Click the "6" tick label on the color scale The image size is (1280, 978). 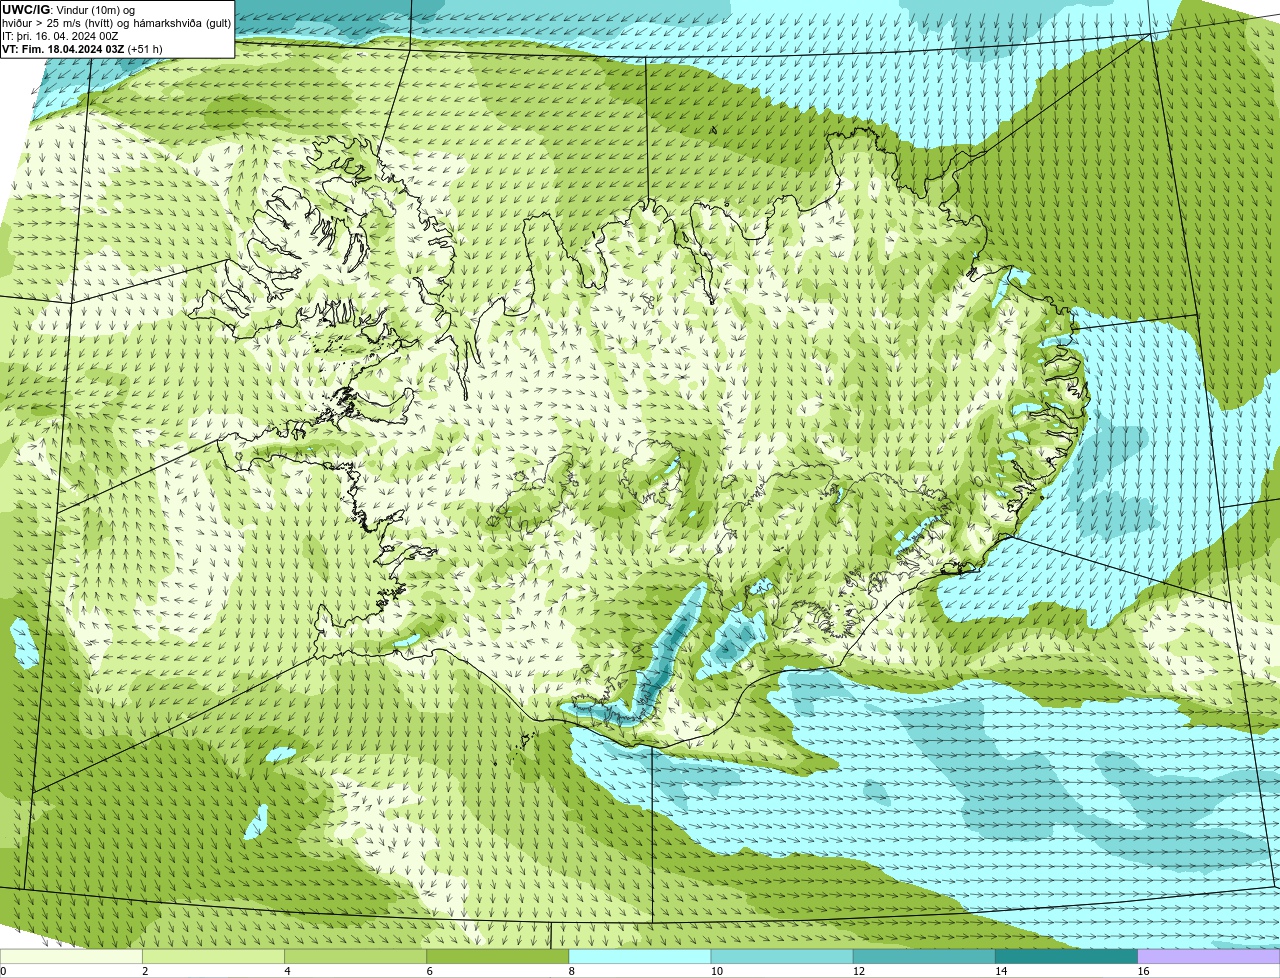pos(429,971)
